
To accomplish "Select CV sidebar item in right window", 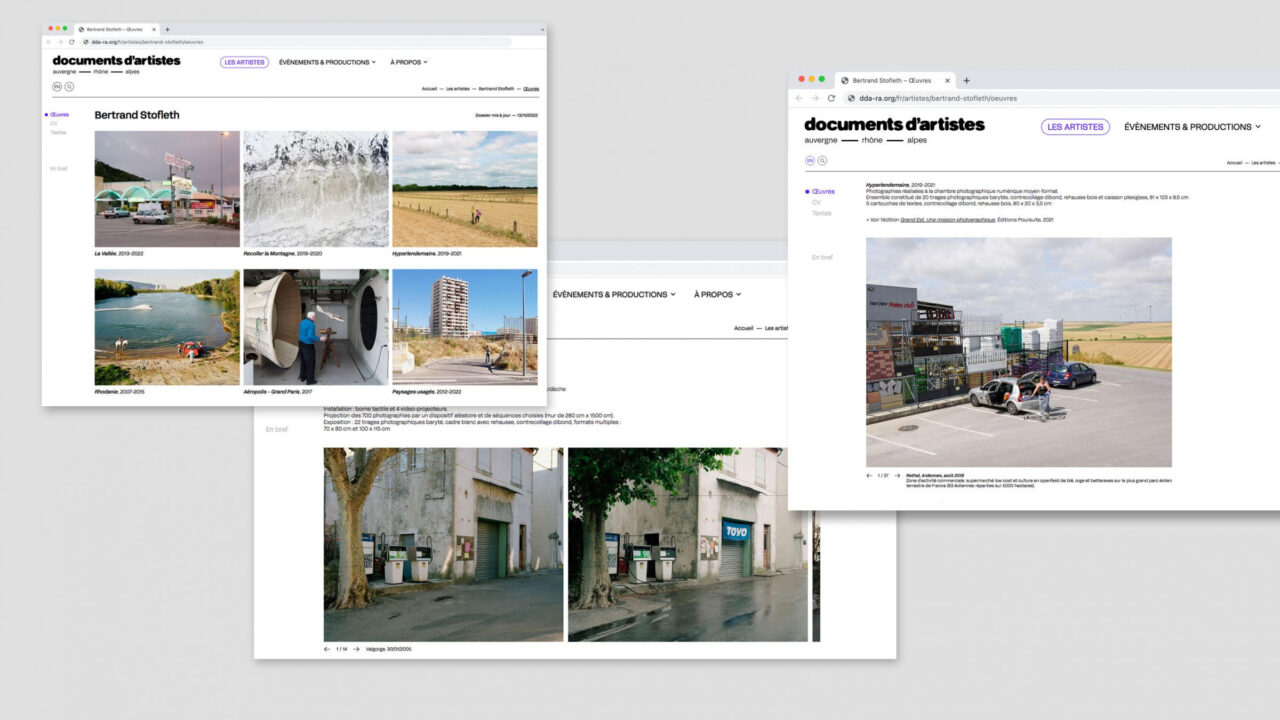I will 816,202.
